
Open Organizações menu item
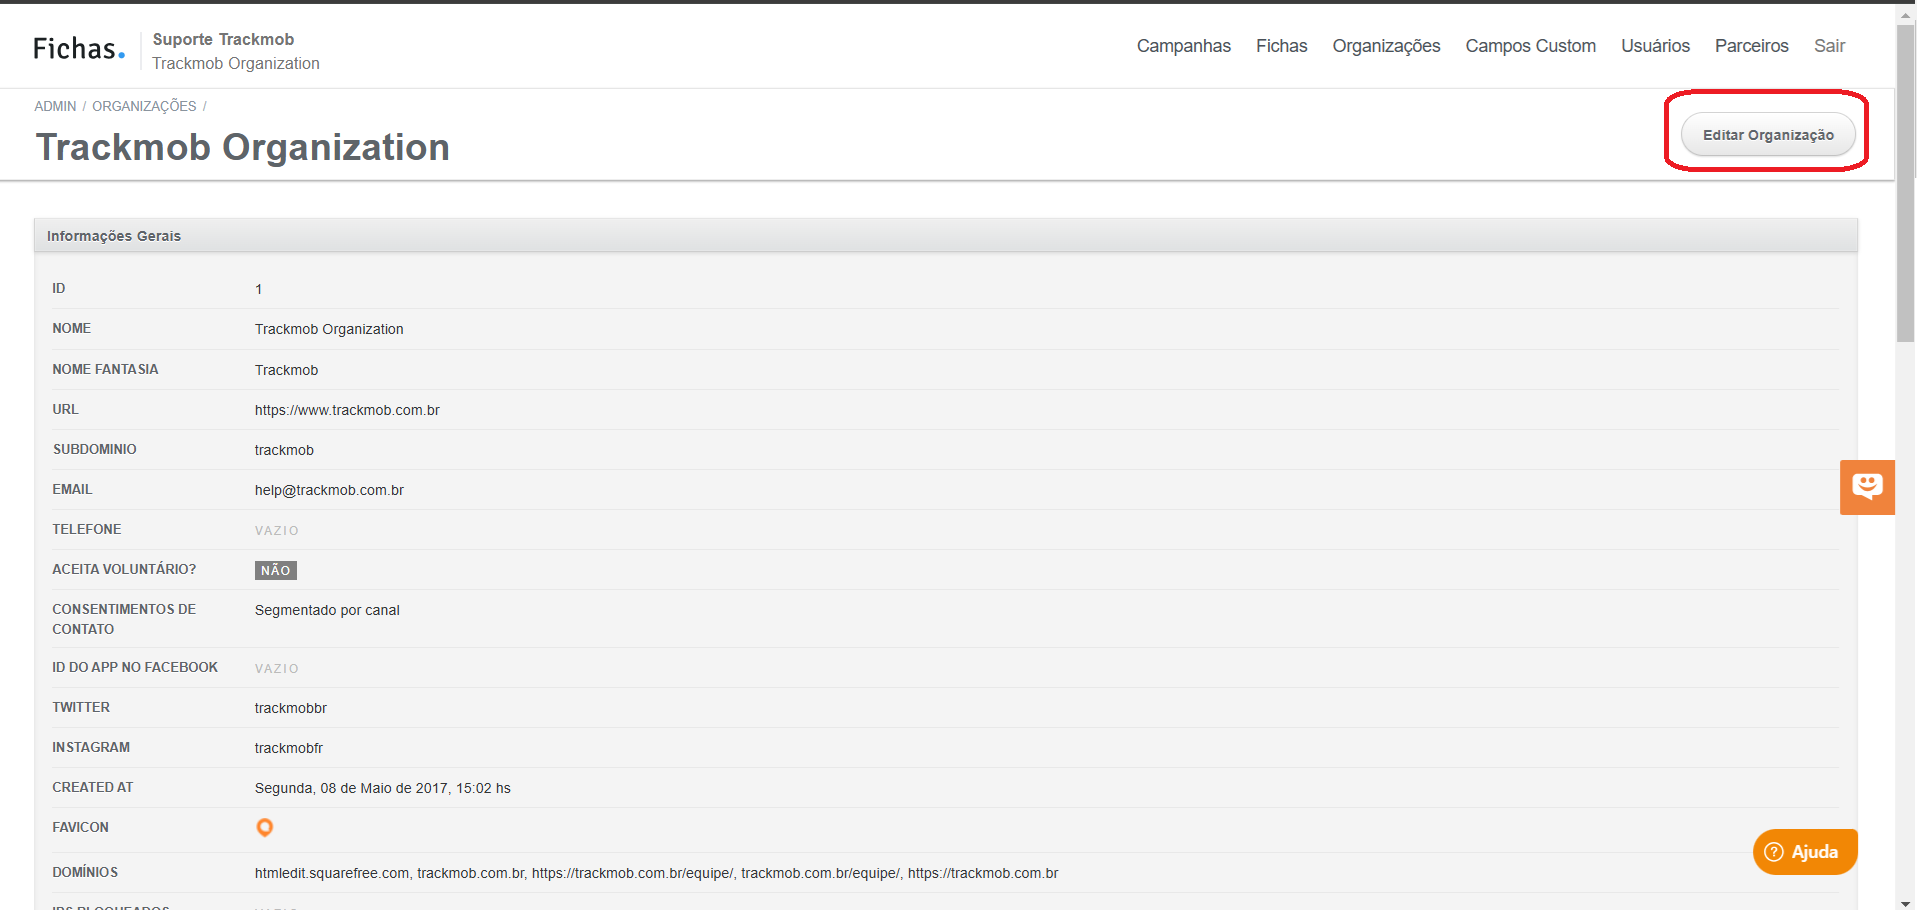pos(1386,46)
